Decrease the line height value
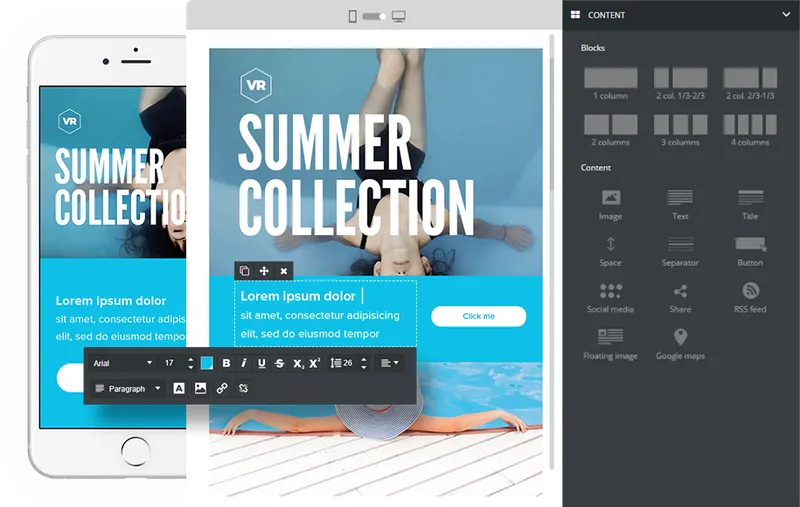Screen dimensions: 800x507 [364, 367]
